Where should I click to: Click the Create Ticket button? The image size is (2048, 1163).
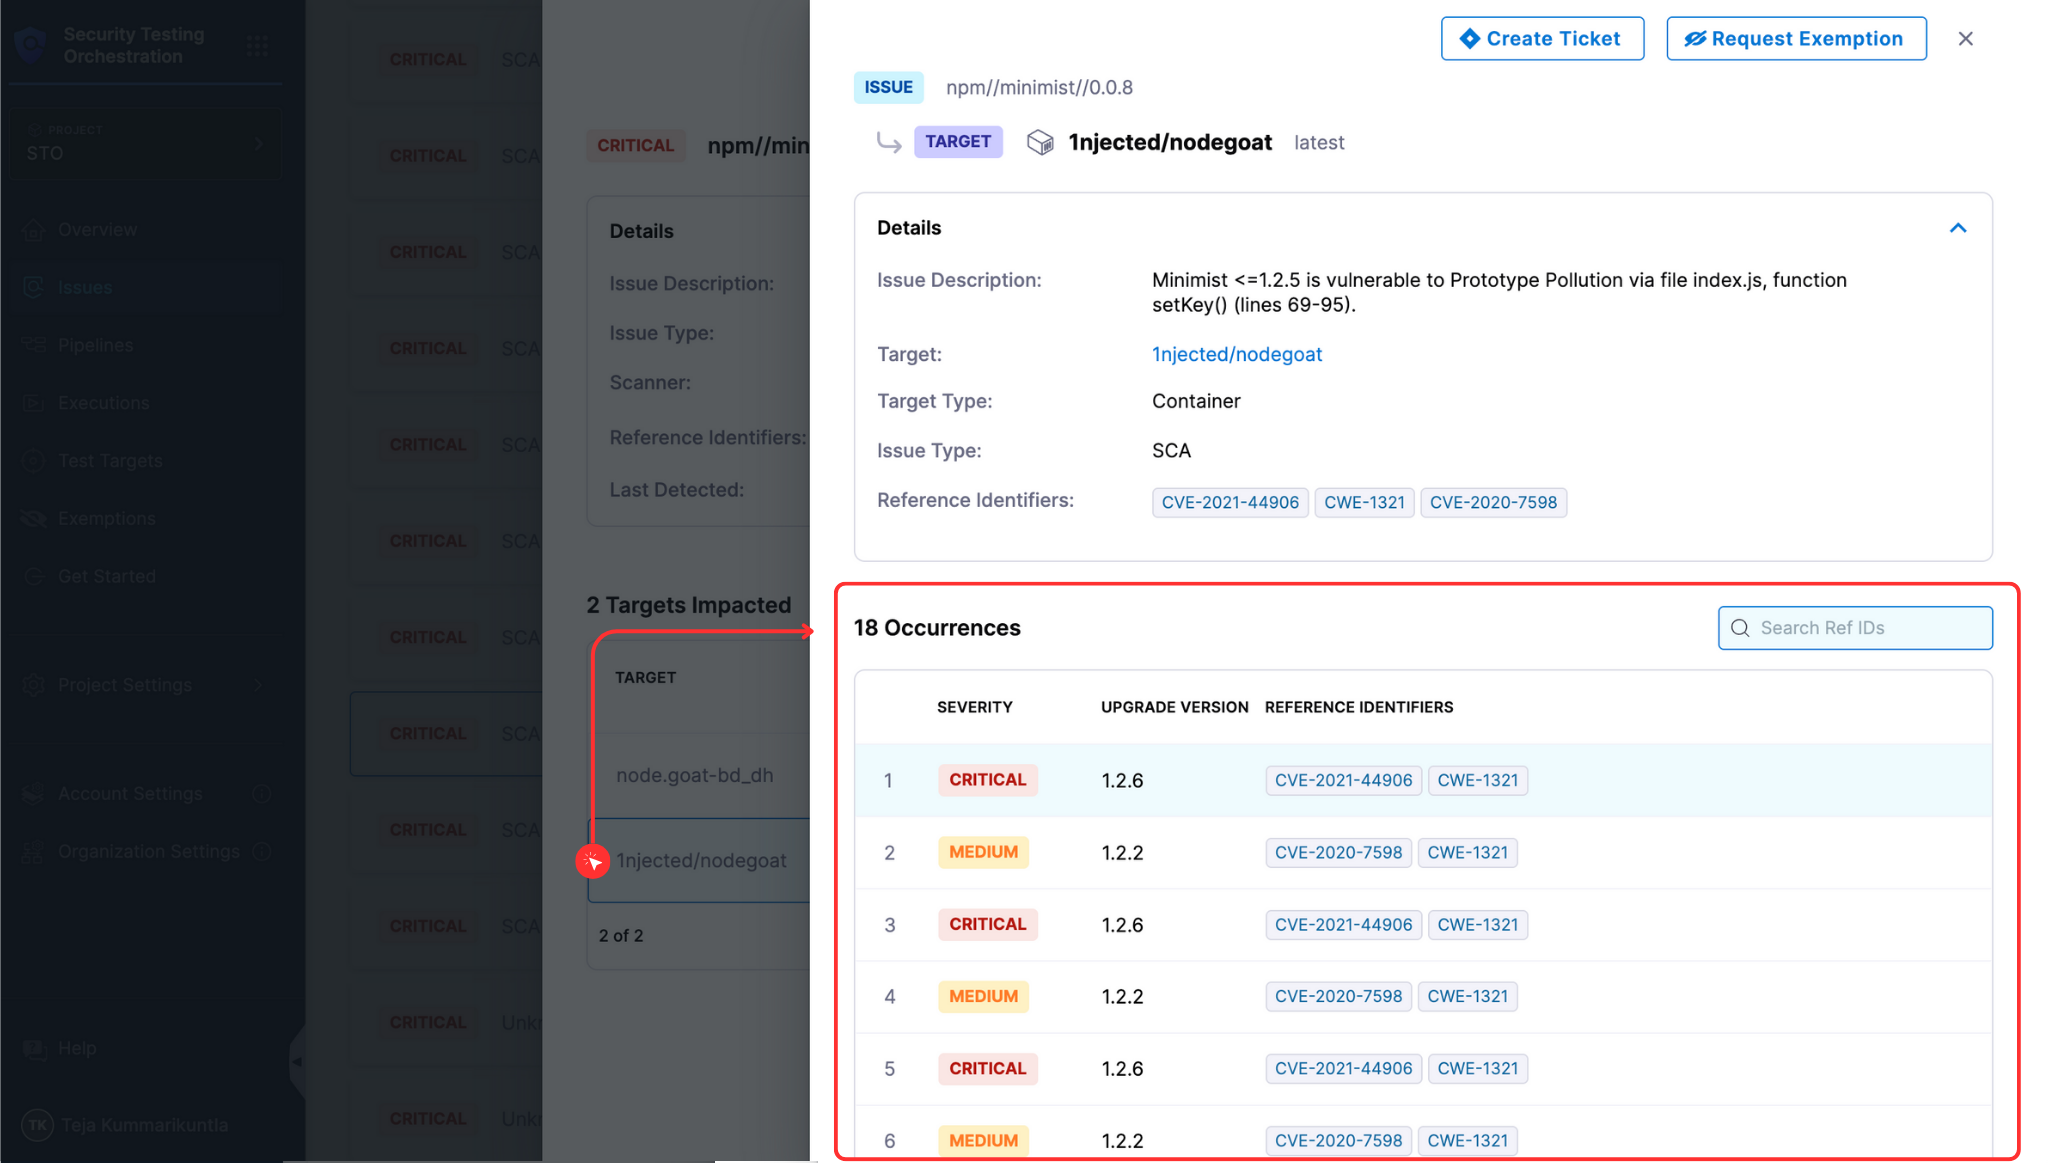point(1541,39)
